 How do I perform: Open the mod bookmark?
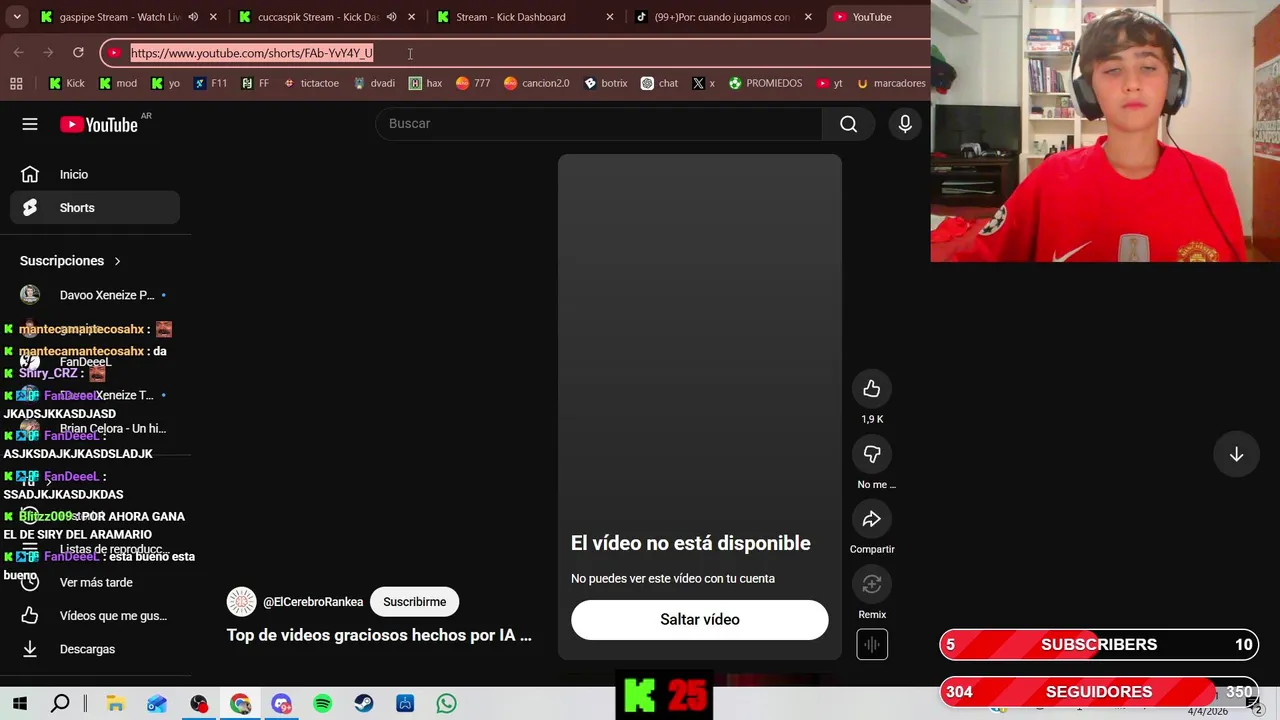point(118,83)
